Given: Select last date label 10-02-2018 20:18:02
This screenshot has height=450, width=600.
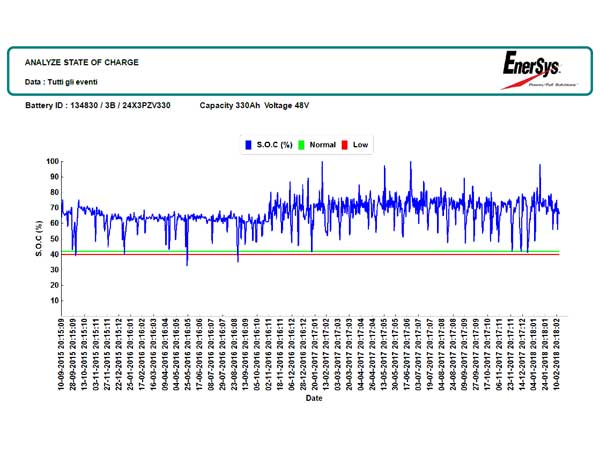Looking at the screenshot, I should click(558, 353).
